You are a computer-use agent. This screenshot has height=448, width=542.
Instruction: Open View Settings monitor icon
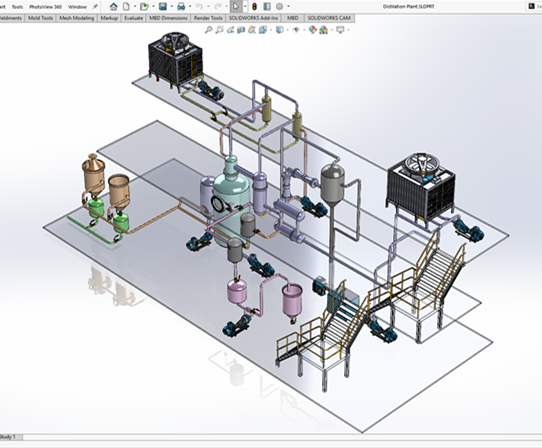click(340, 30)
